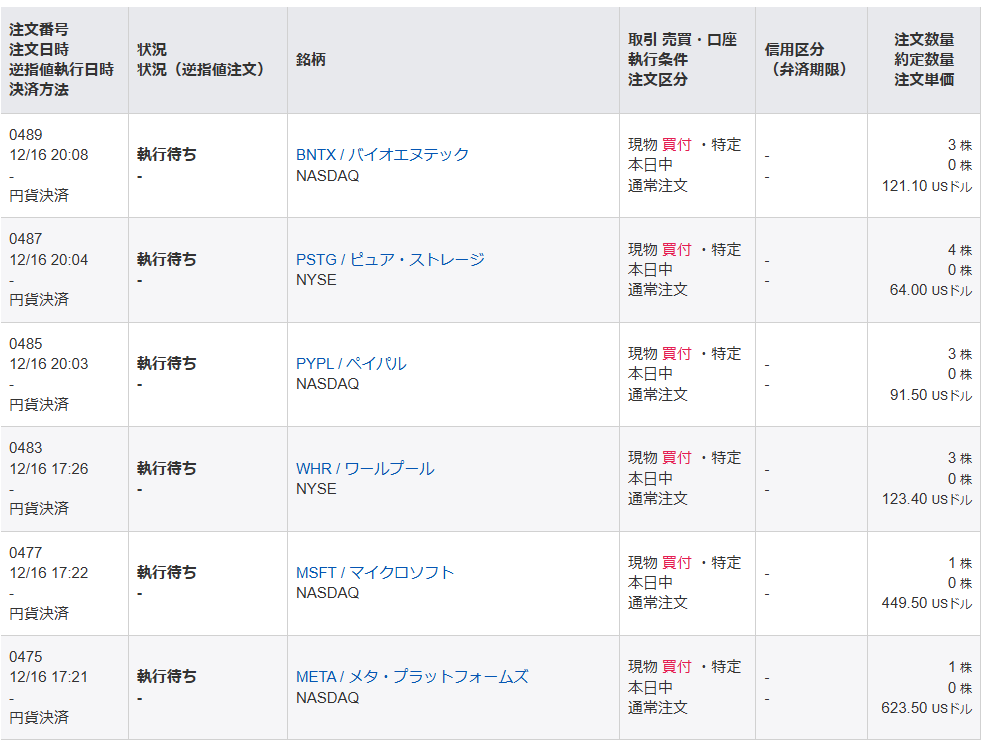Open the PSTG / ピュア・ストレージ stock link

coord(390,259)
